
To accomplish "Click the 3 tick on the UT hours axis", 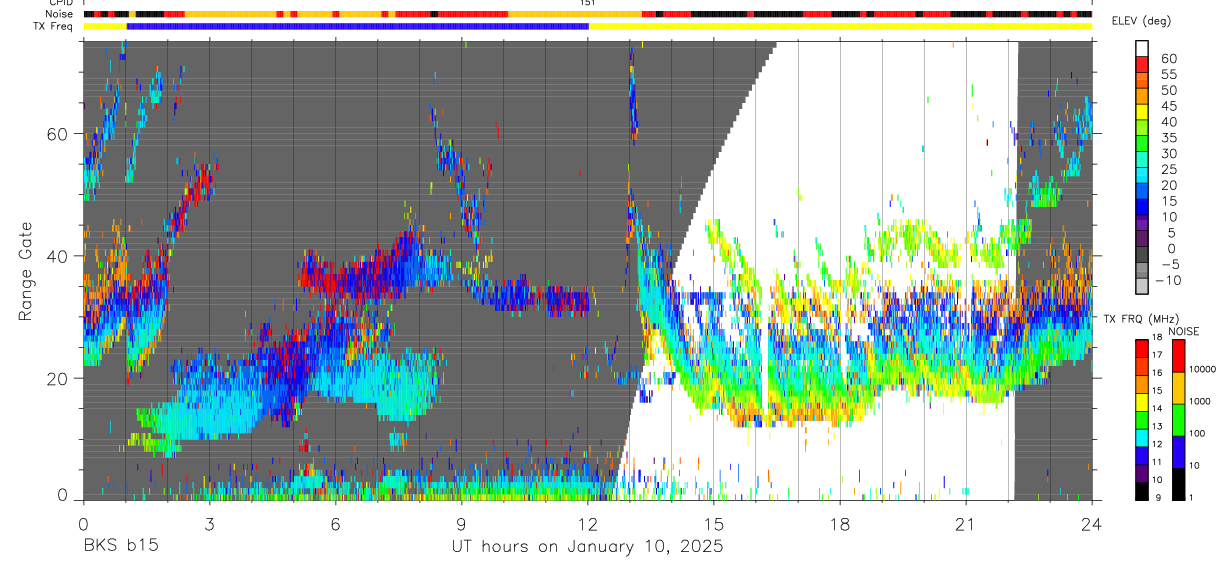I will tap(209, 523).
